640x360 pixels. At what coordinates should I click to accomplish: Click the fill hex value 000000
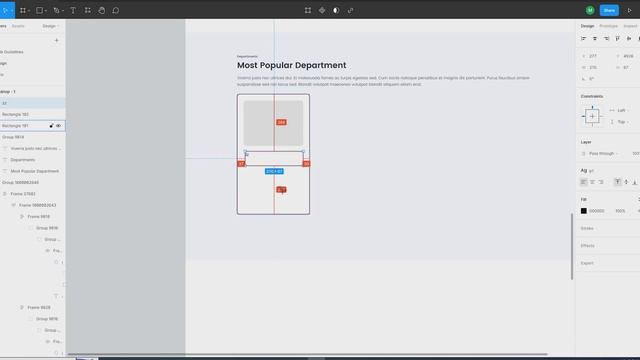tap(596, 211)
